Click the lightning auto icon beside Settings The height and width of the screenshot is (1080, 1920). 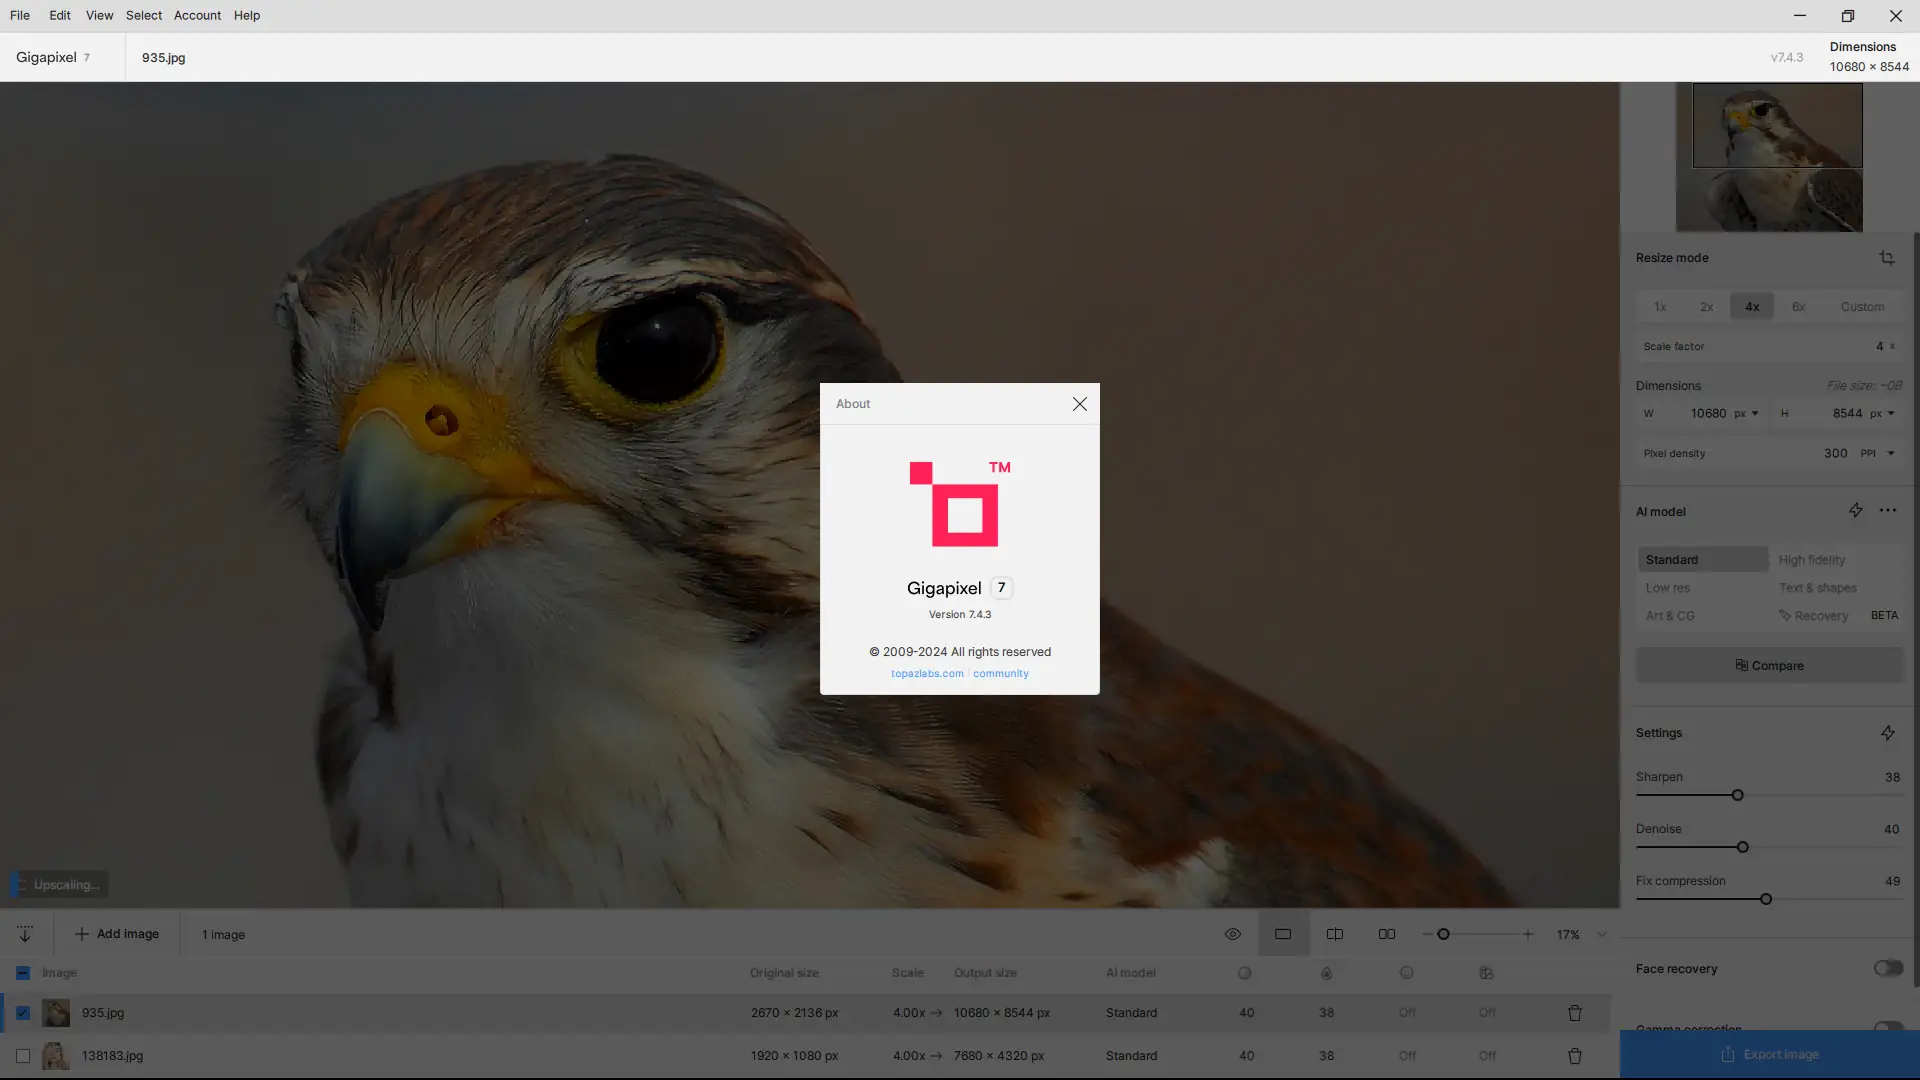click(1887, 733)
